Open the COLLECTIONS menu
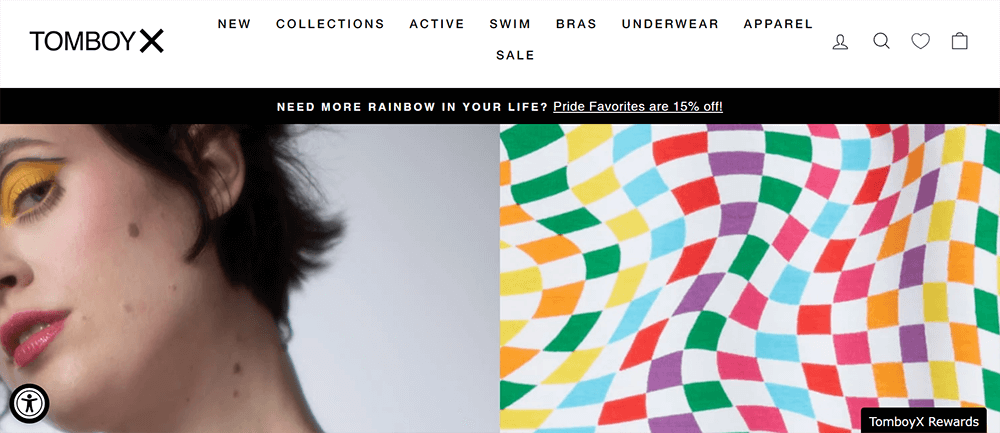 330,24
